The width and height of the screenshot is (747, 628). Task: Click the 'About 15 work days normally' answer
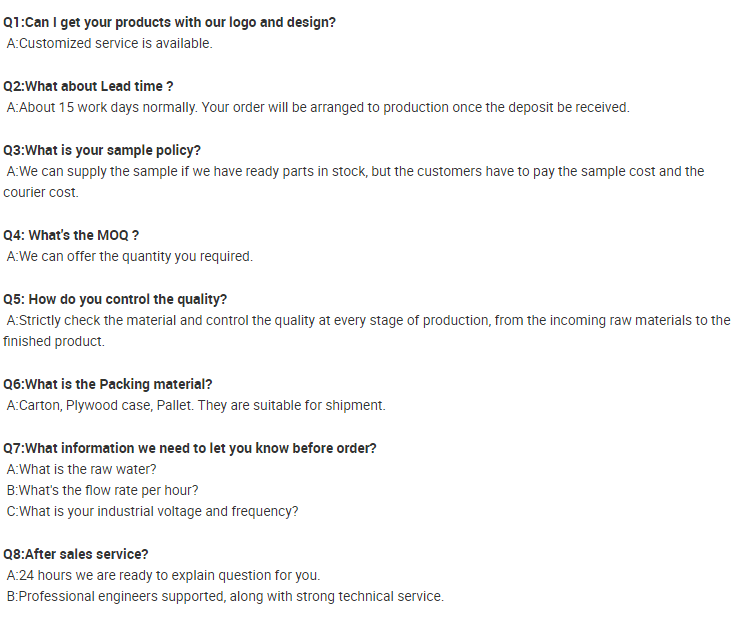pyautogui.click(x=317, y=107)
